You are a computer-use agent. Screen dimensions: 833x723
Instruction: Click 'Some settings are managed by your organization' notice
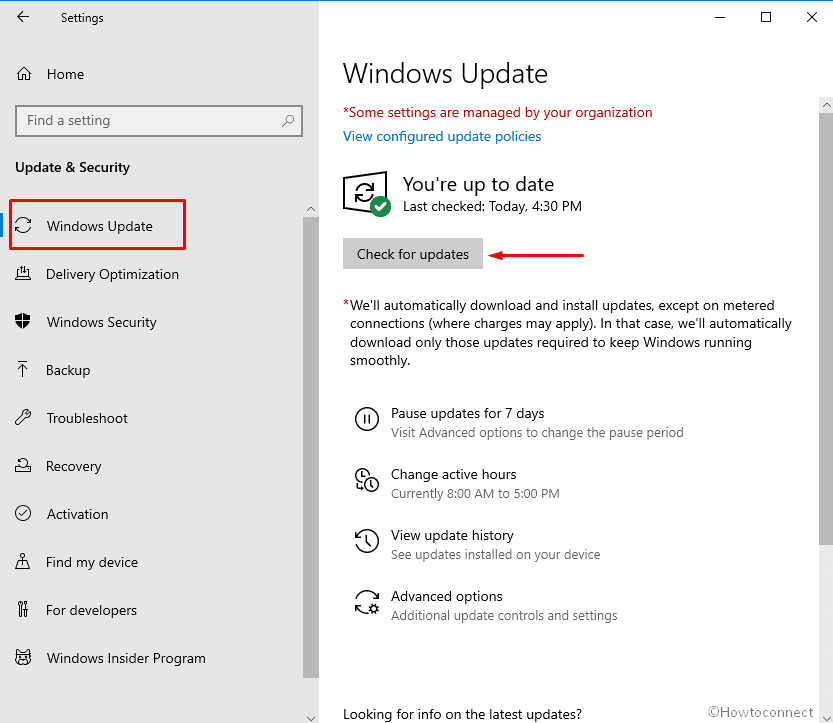498,113
